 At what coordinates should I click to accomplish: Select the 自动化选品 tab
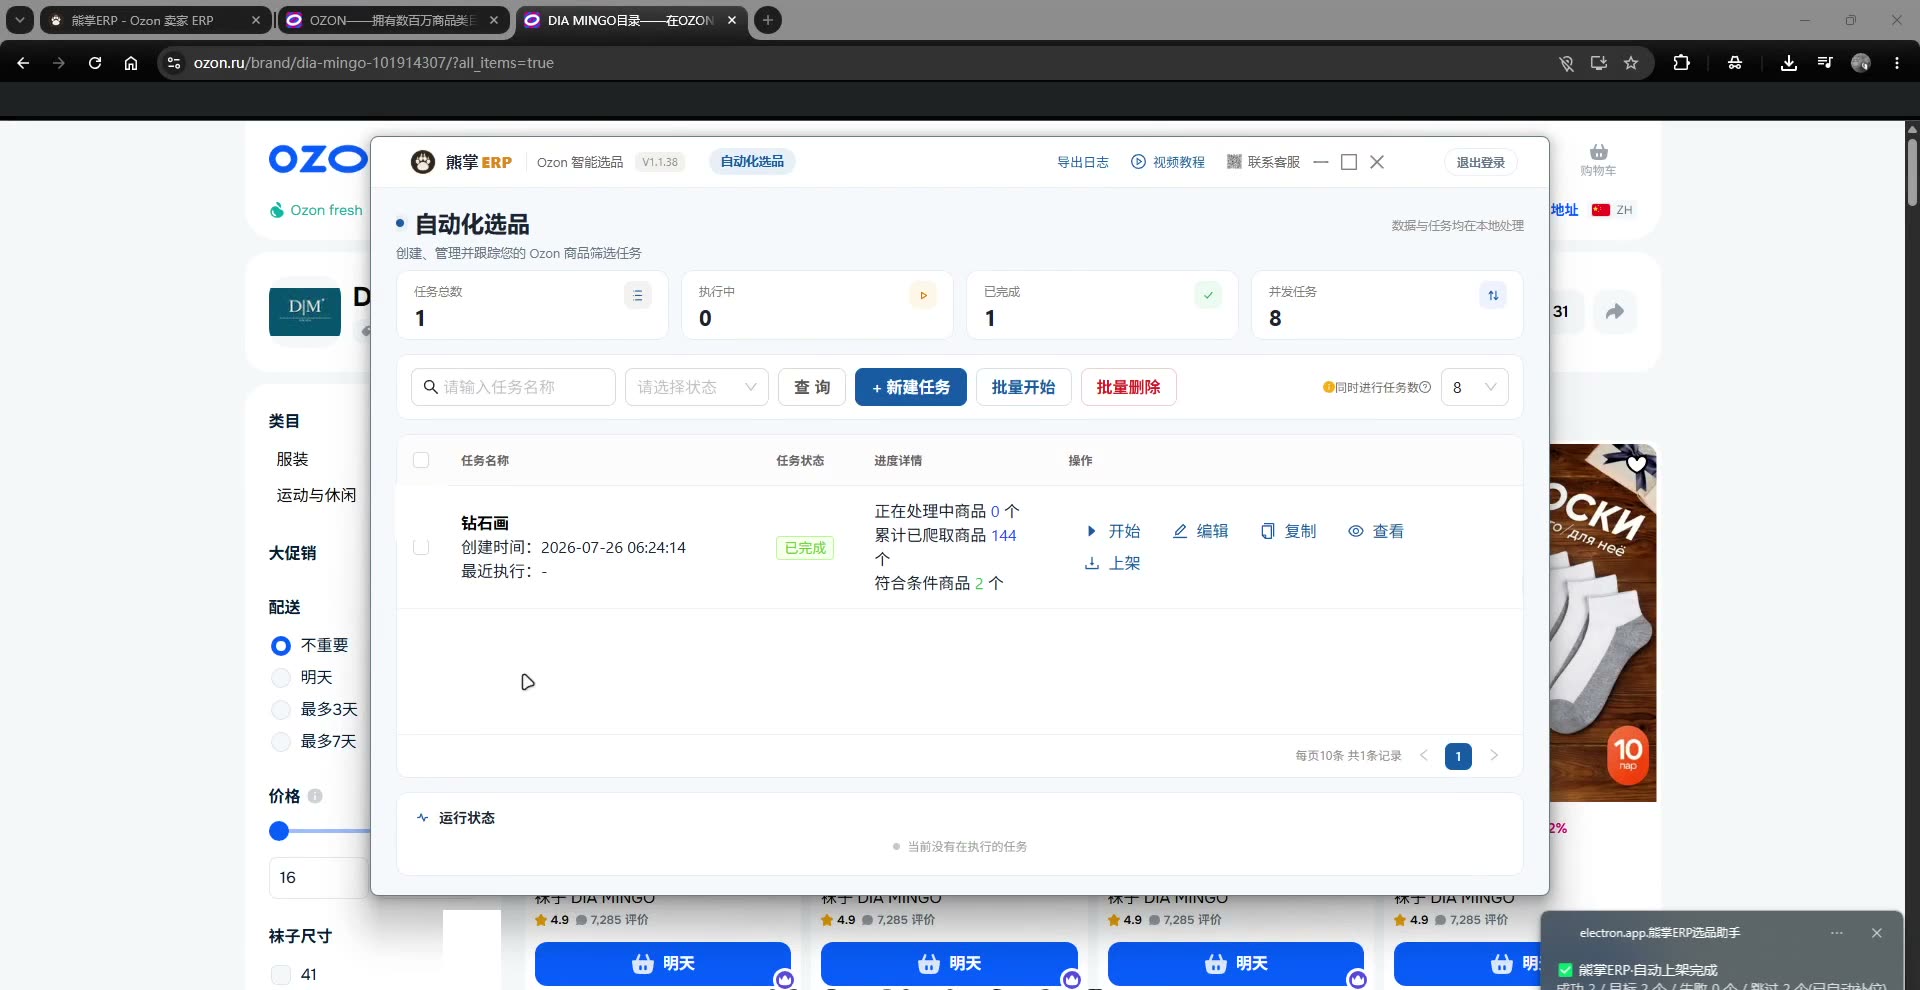[752, 161]
